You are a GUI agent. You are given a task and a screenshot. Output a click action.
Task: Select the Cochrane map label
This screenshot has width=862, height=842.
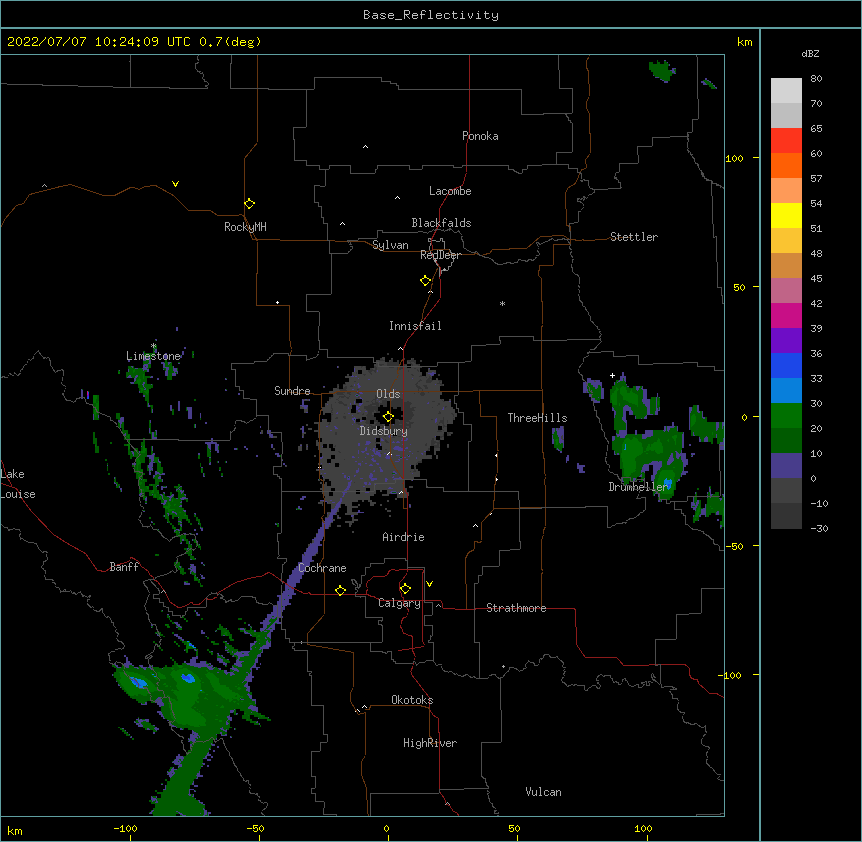point(322,568)
